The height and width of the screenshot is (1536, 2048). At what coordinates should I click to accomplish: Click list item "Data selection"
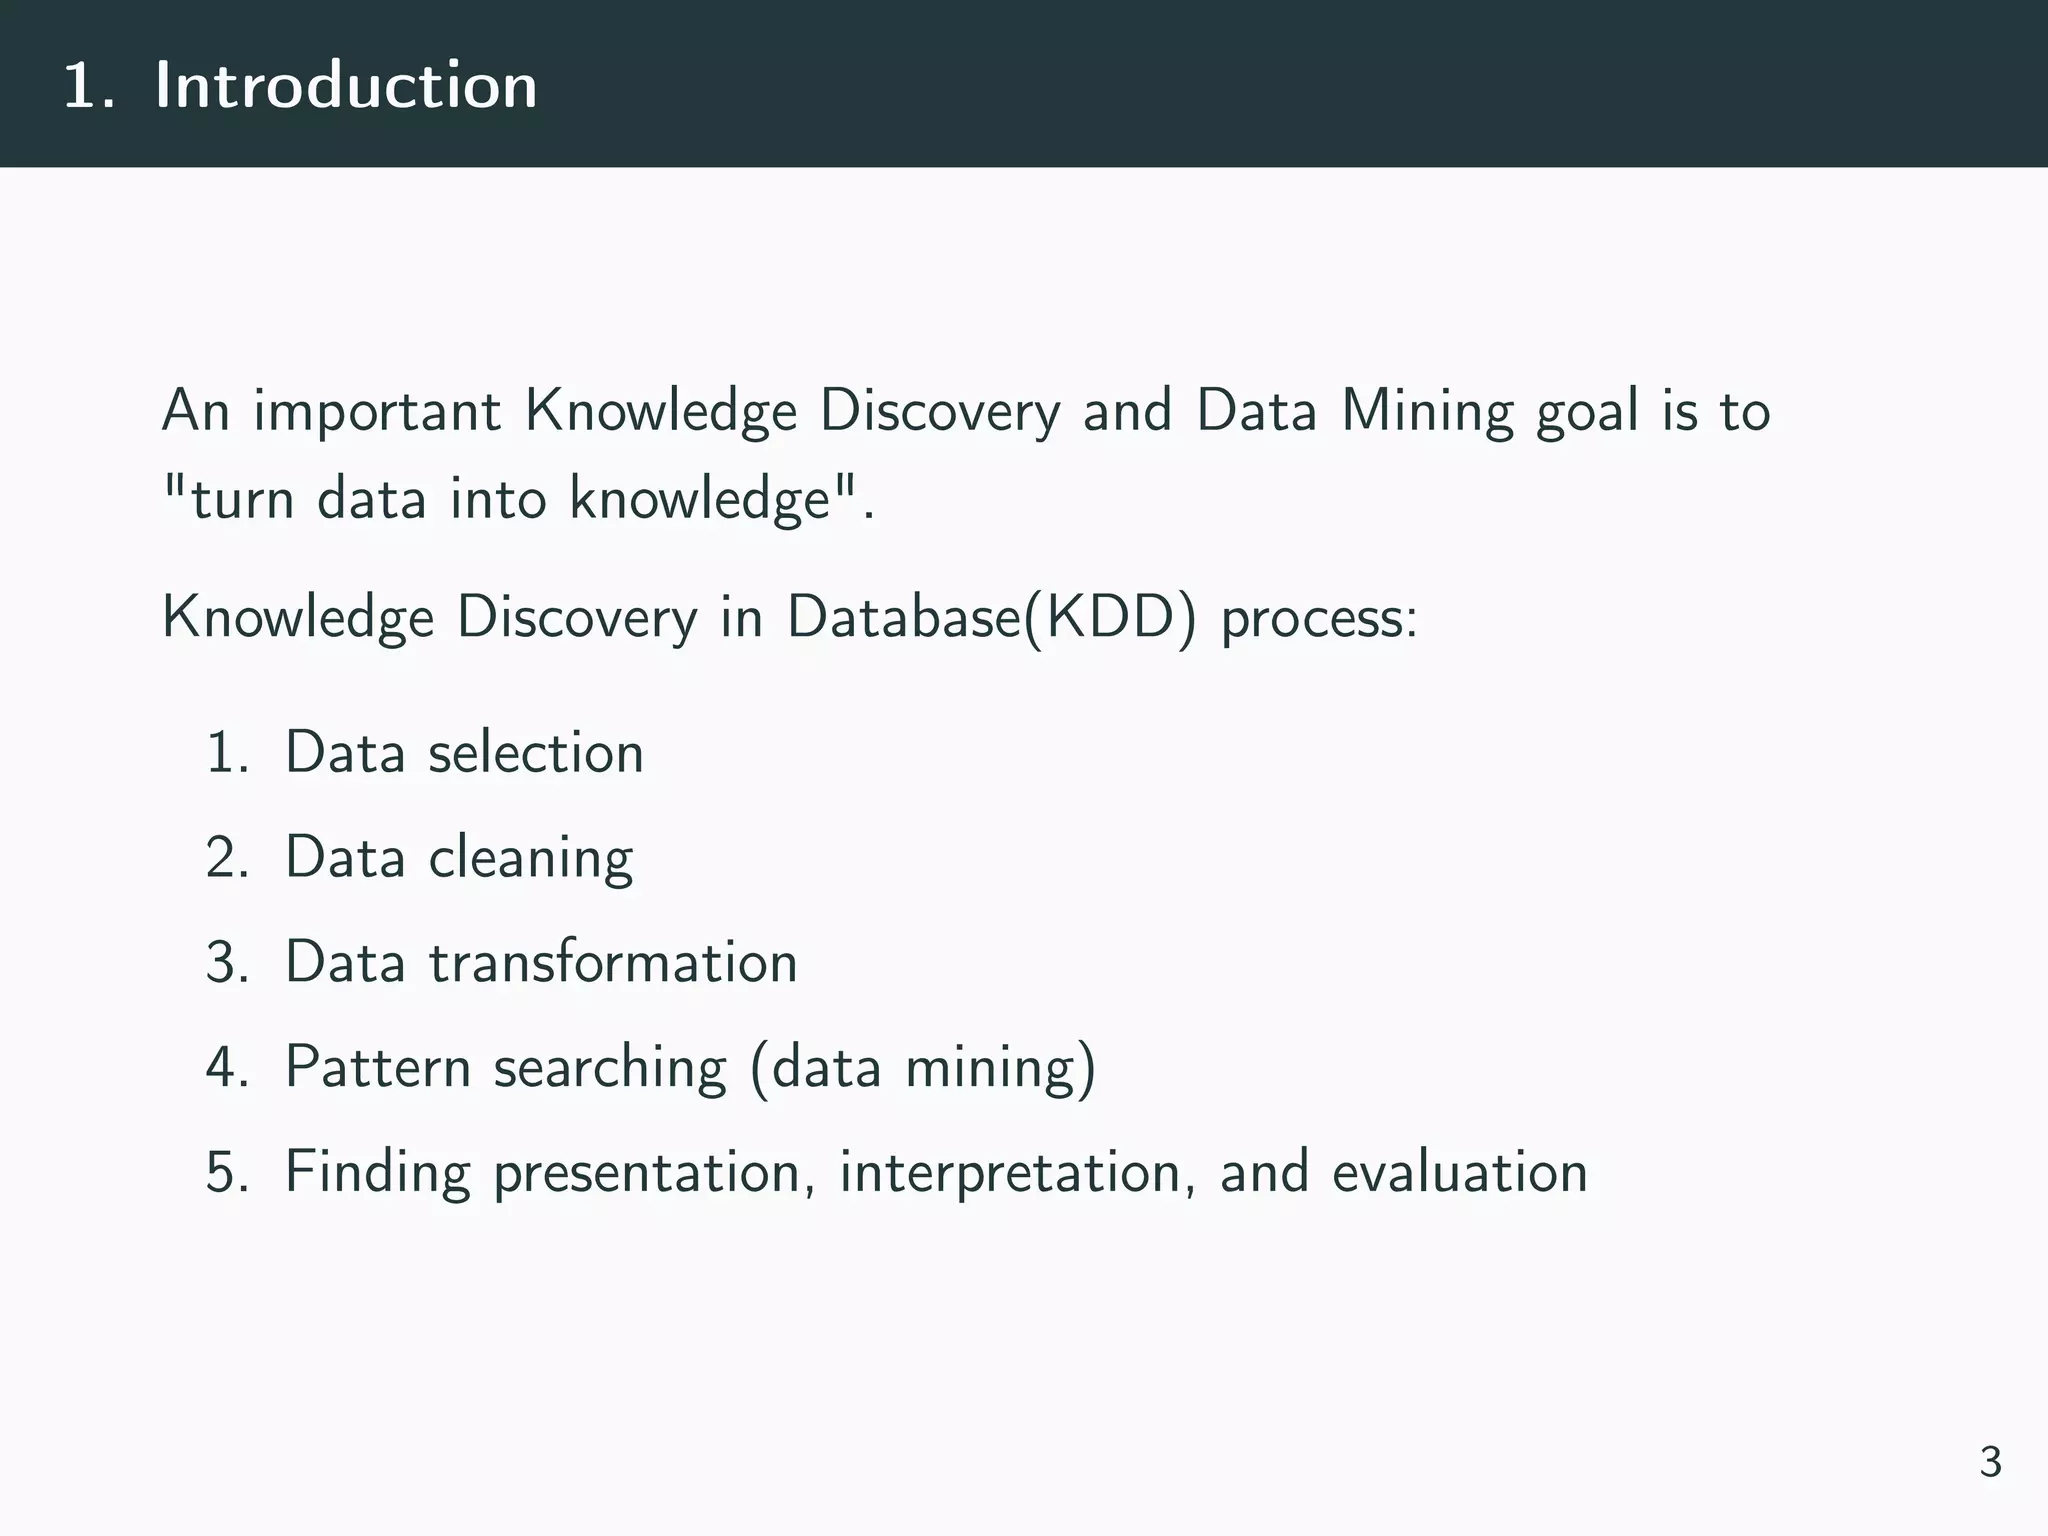464,752
